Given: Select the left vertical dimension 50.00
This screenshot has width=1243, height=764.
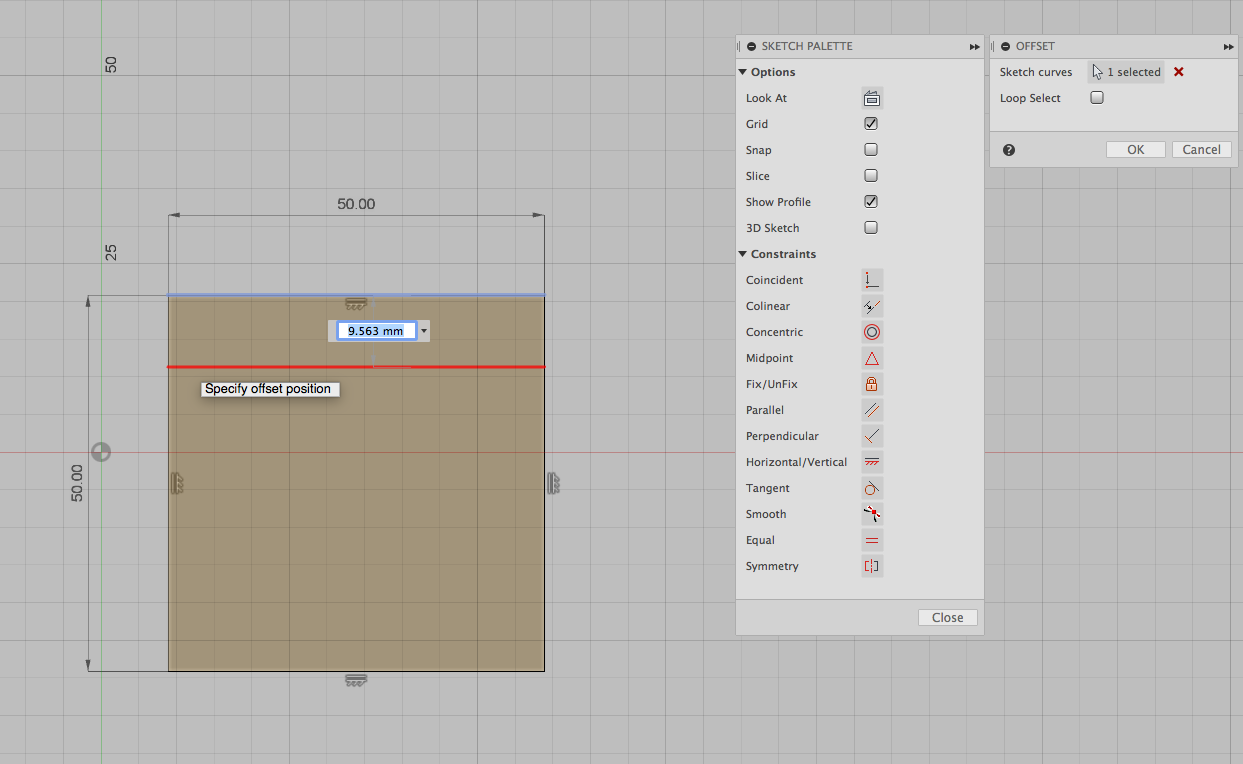Looking at the screenshot, I should (78, 483).
